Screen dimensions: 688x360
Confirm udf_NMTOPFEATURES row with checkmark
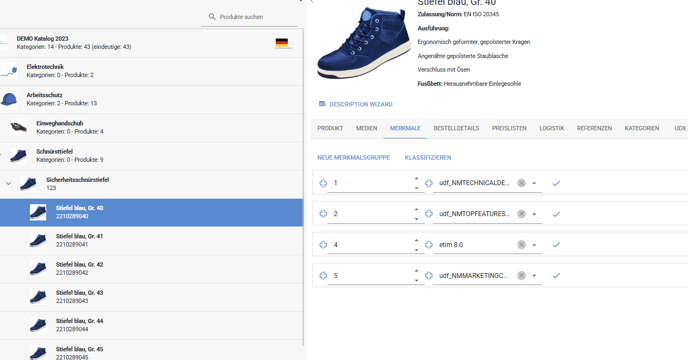pos(556,214)
